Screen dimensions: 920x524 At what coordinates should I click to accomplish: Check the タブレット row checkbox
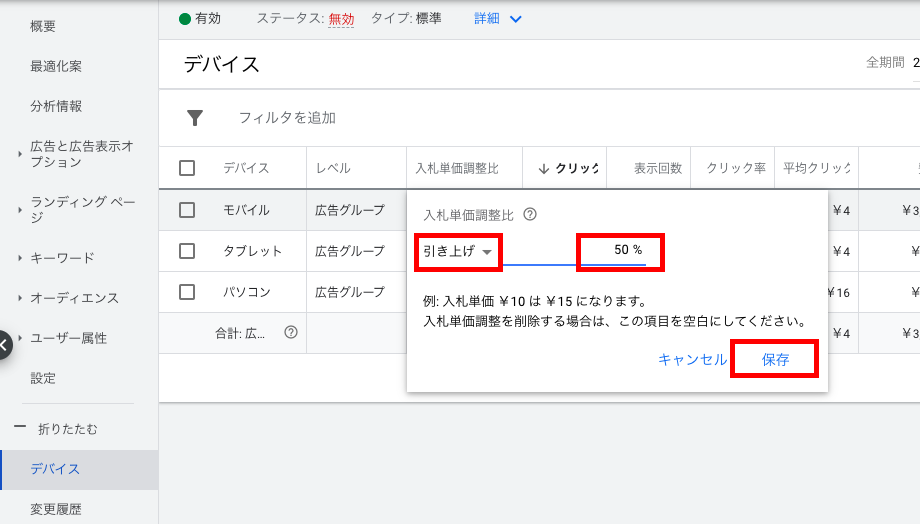click(187, 251)
